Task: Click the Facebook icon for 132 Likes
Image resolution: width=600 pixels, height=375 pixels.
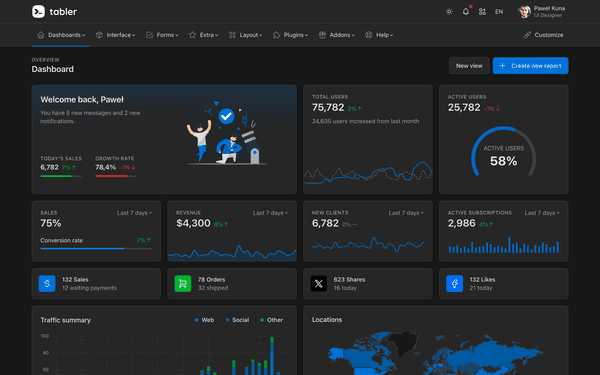Action: pos(455,284)
